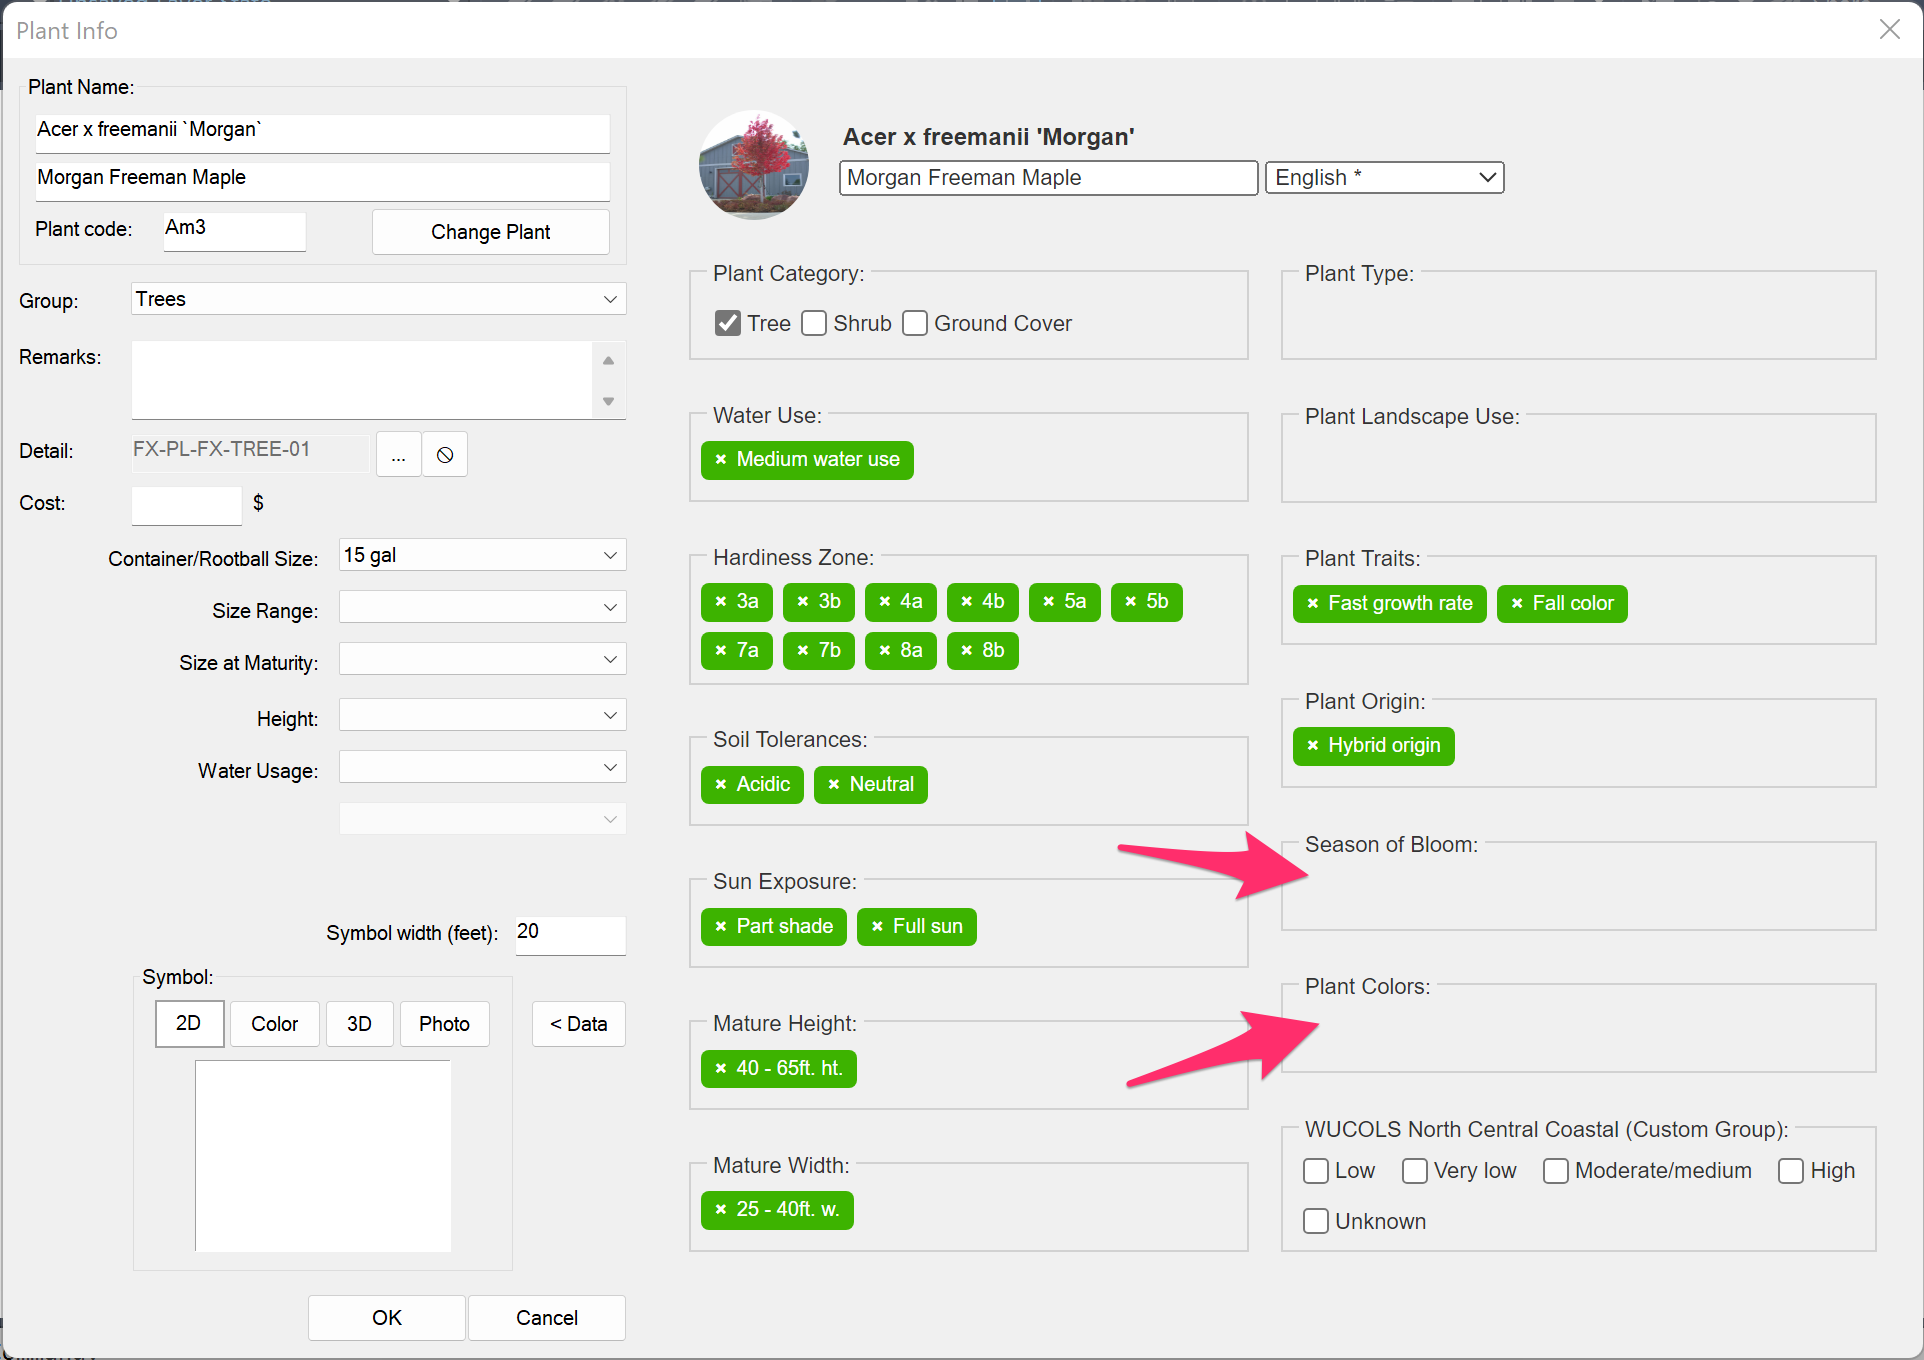Screen dimensions: 1924x1360
Task: Switch to the 3D symbol tab
Action: [x=359, y=1024]
